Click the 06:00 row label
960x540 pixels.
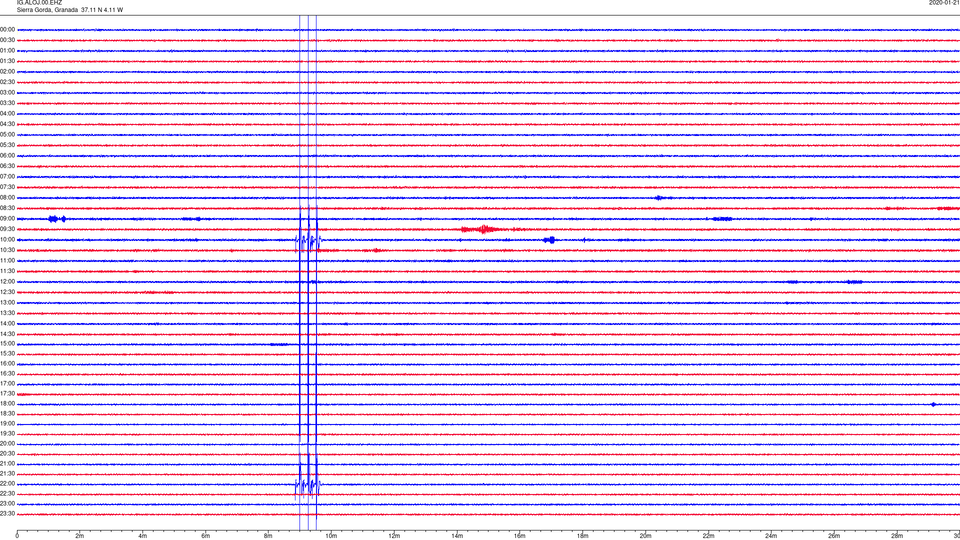tap(7, 156)
